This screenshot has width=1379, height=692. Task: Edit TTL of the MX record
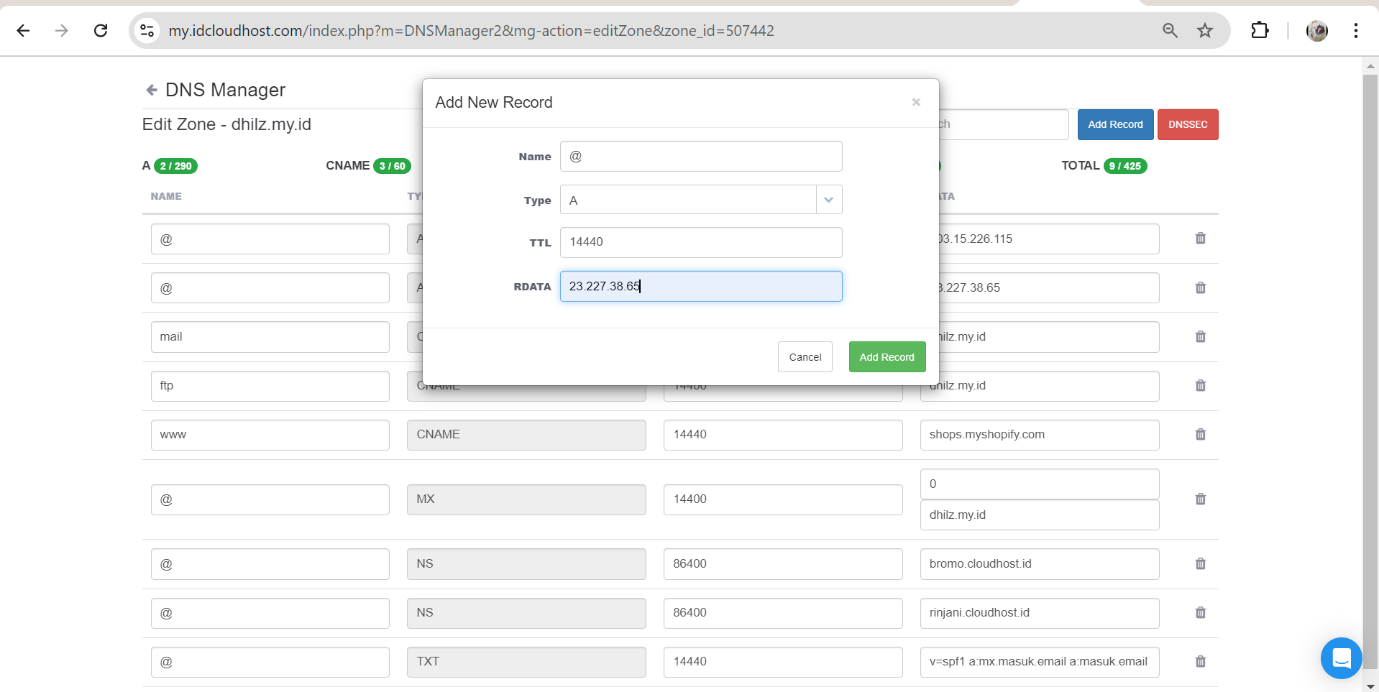(783, 499)
